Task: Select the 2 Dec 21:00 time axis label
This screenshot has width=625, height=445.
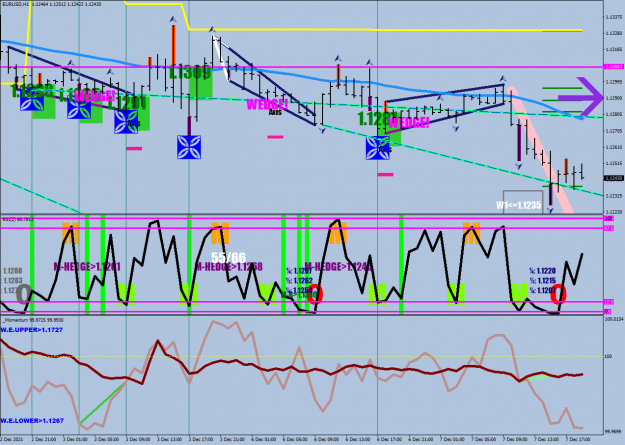Action: 43,439
